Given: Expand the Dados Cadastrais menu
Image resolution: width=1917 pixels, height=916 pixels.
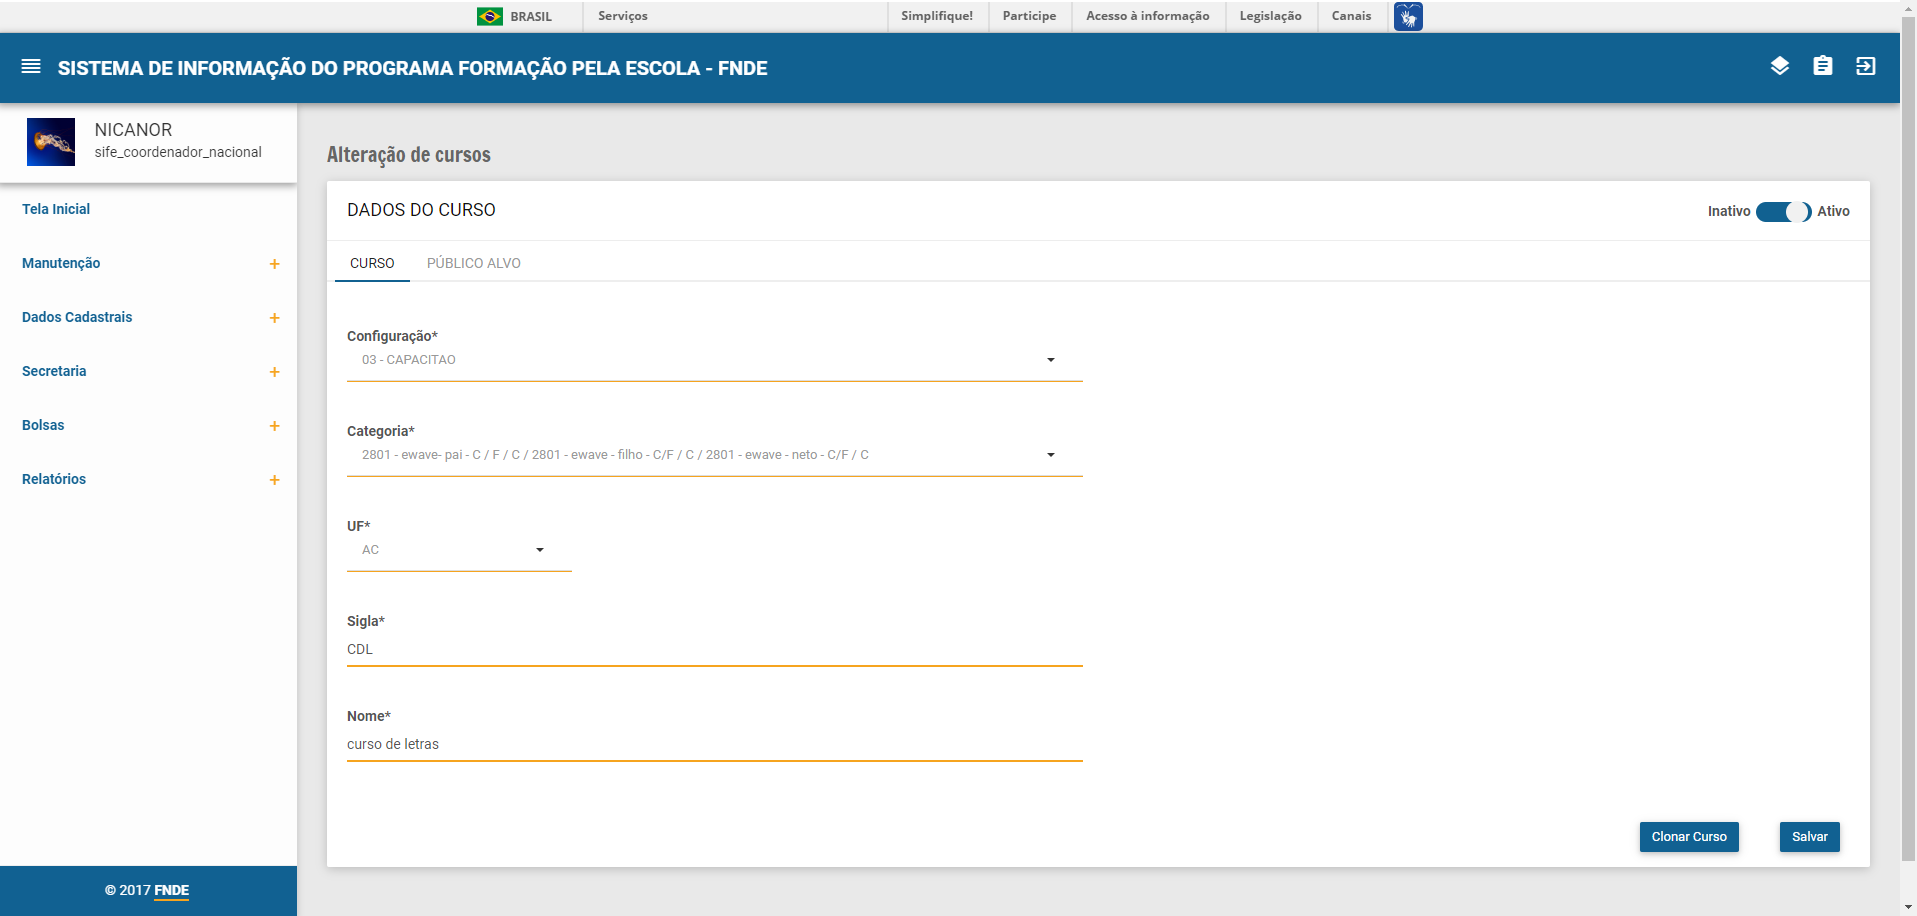Looking at the screenshot, I should coord(274,318).
